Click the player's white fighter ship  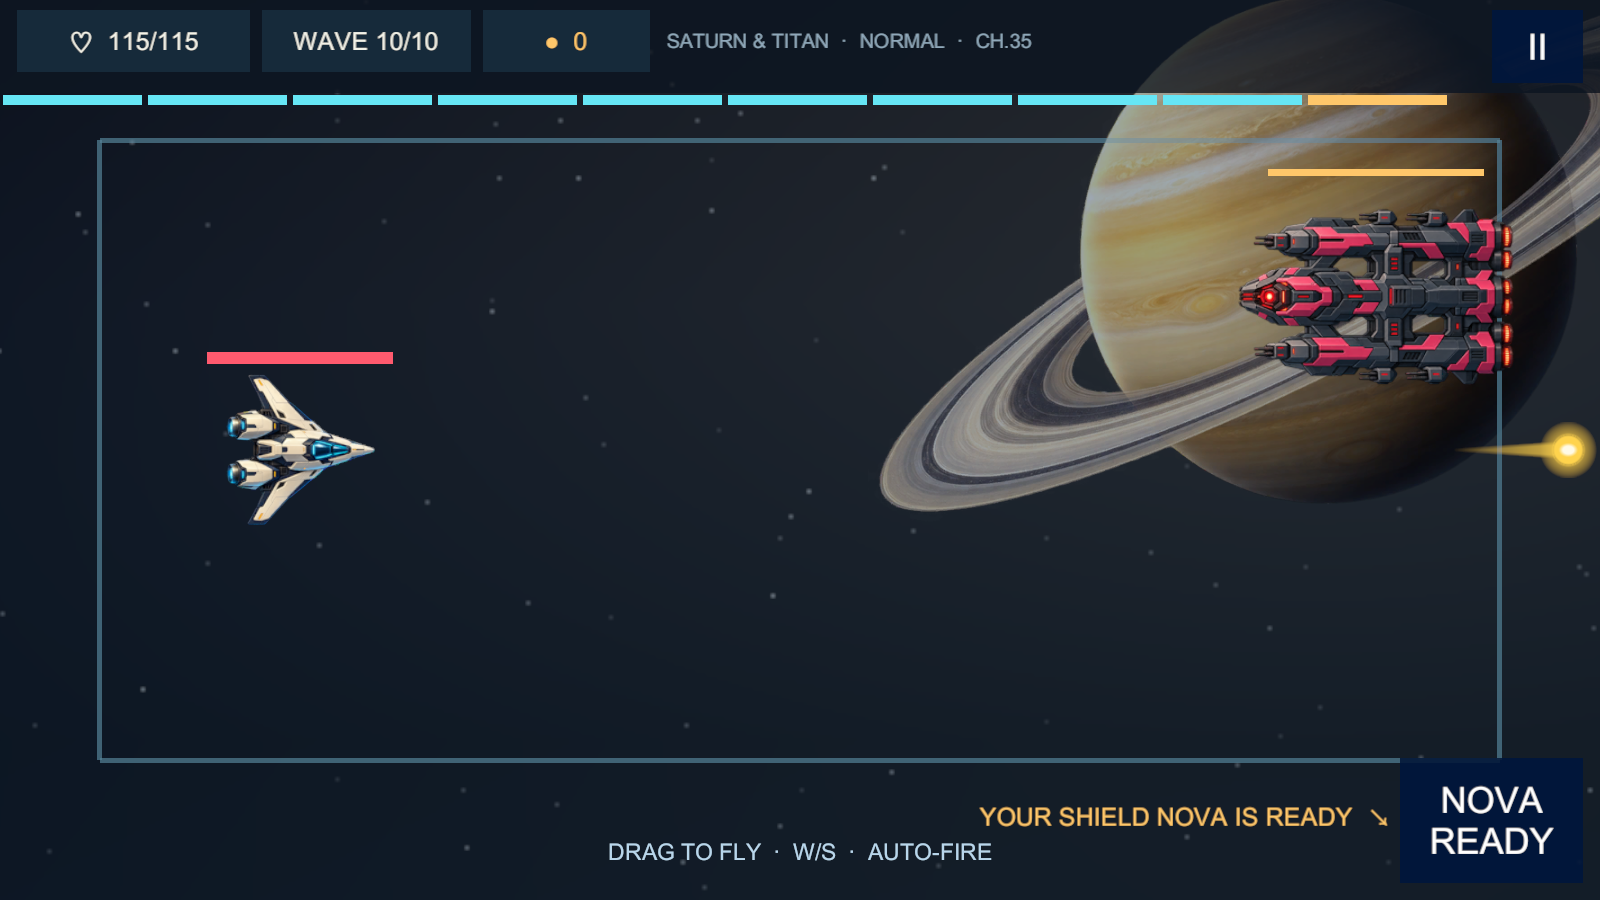pos(299,449)
